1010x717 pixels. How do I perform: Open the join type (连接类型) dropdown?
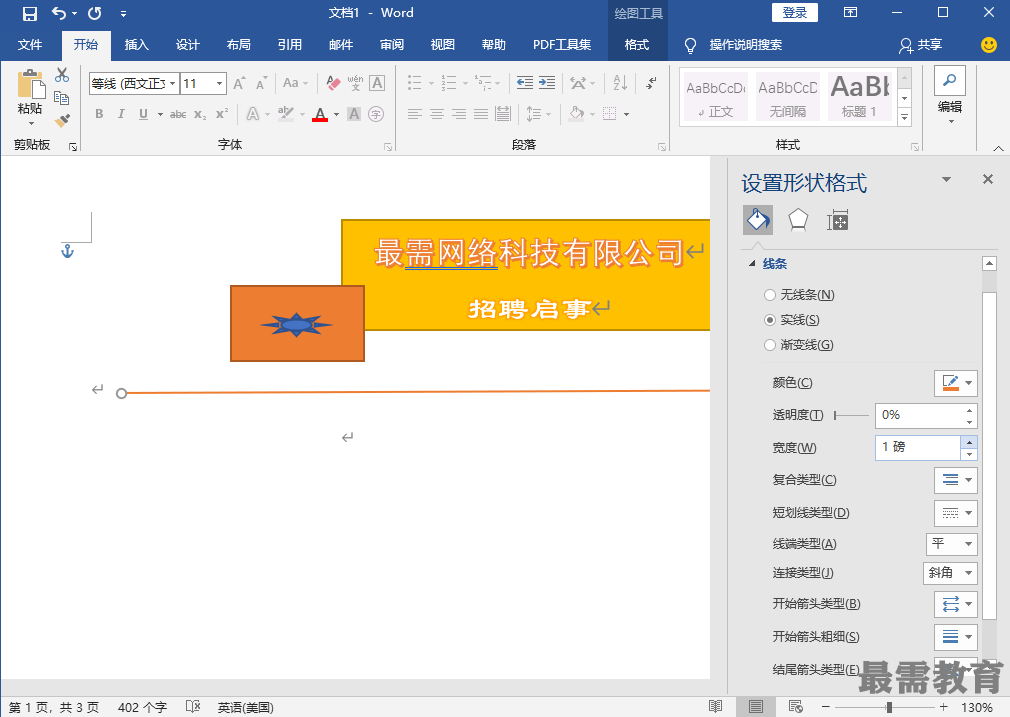[950, 573]
